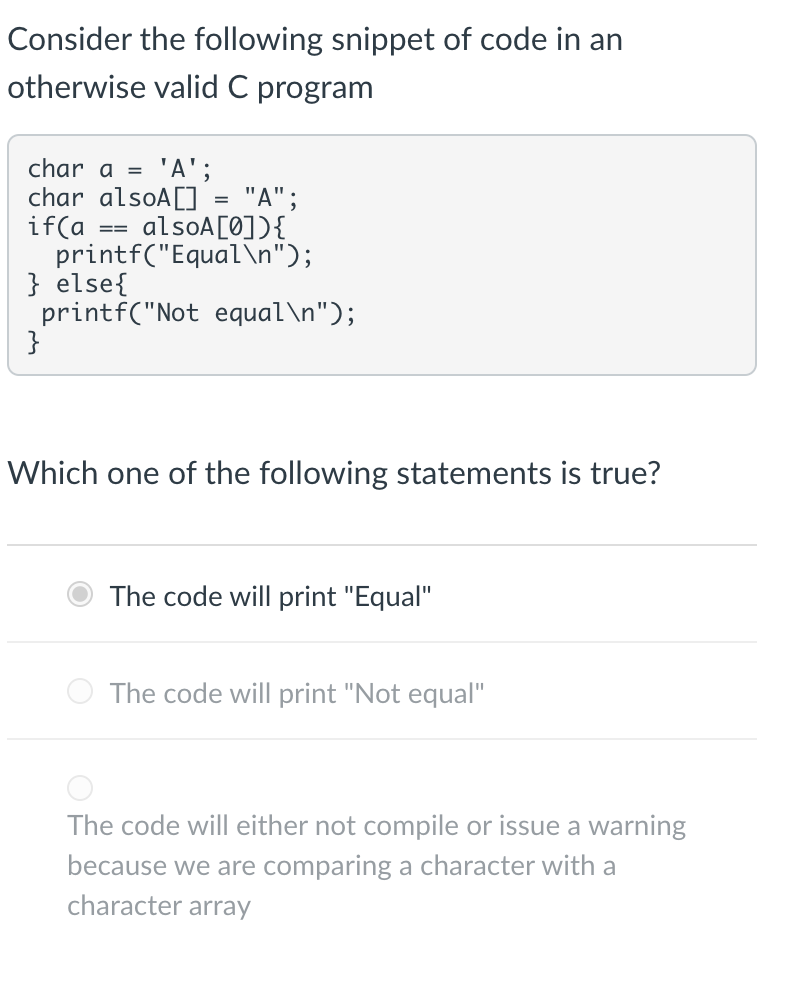Click the code line char alsoA[] = "A";
This screenshot has width=788, height=988.
[163, 198]
